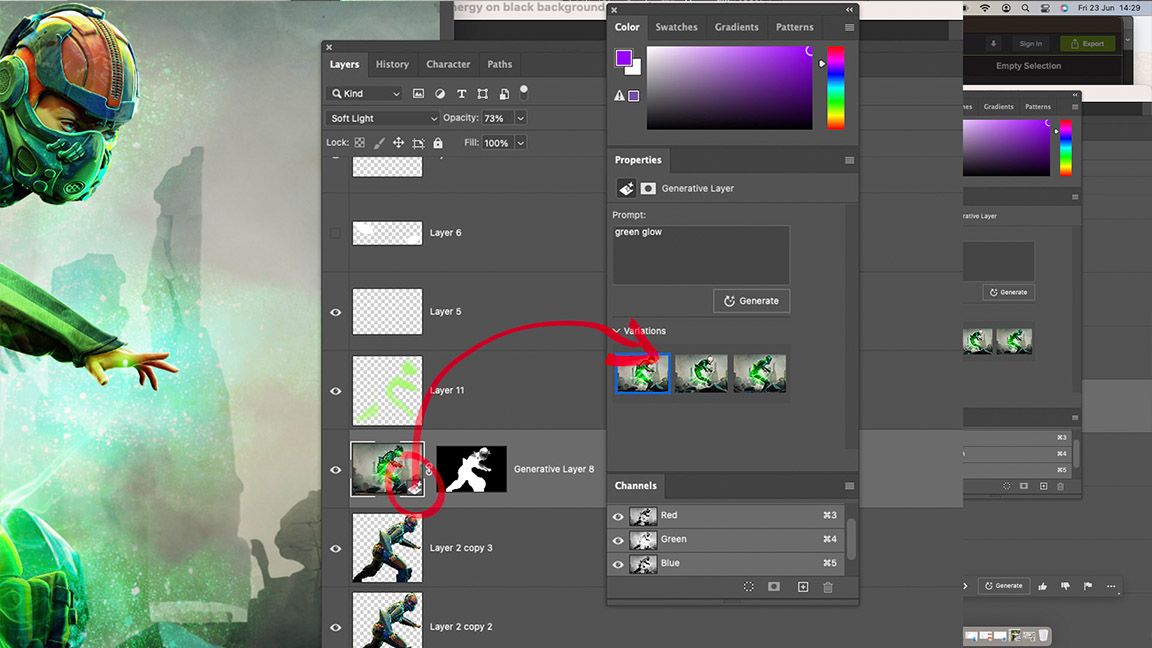
Task: Open the Properties panel menu icon
Action: point(849,160)
